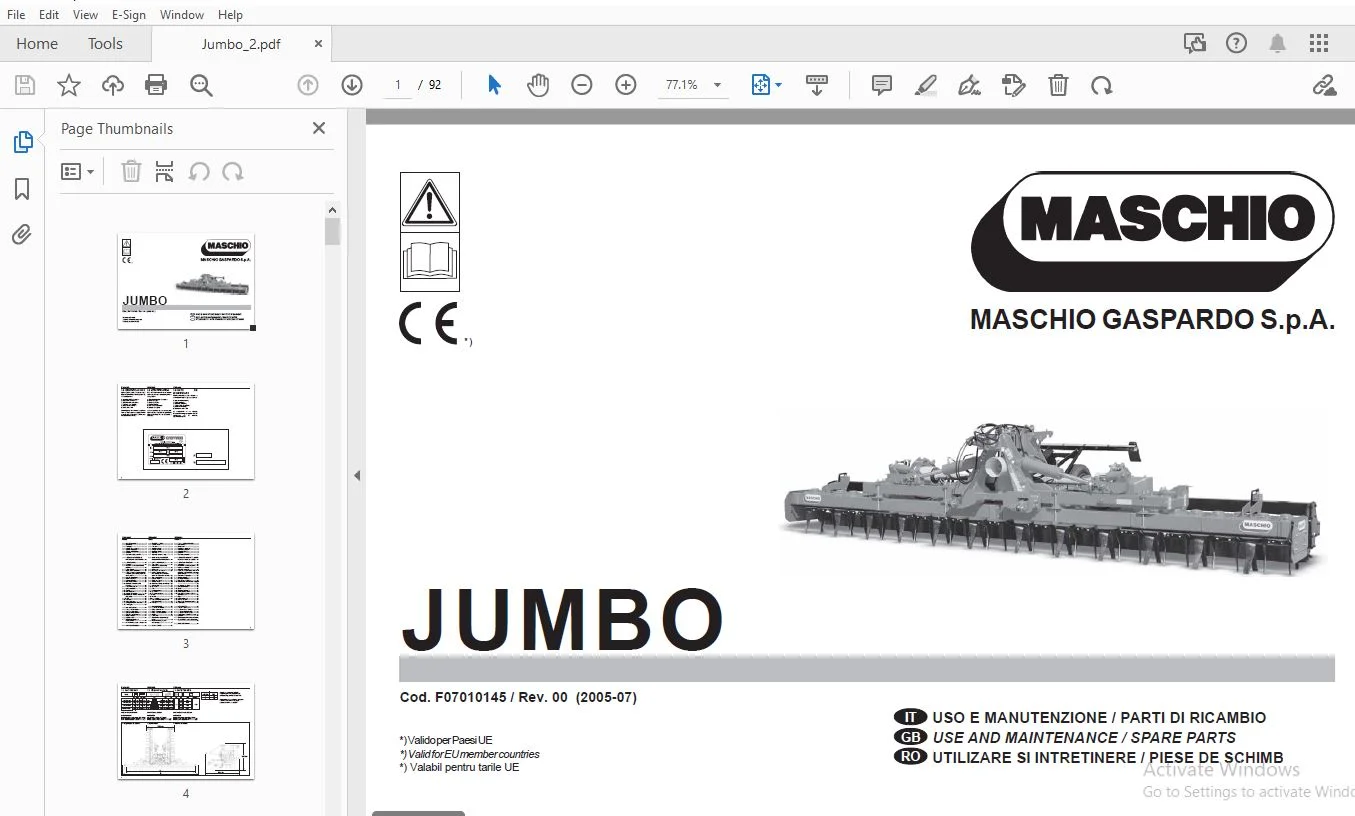The image size is (1355, 816).
Task: Select the Jumbo_2.pdf document tab
Action: [x=241, y=44]
